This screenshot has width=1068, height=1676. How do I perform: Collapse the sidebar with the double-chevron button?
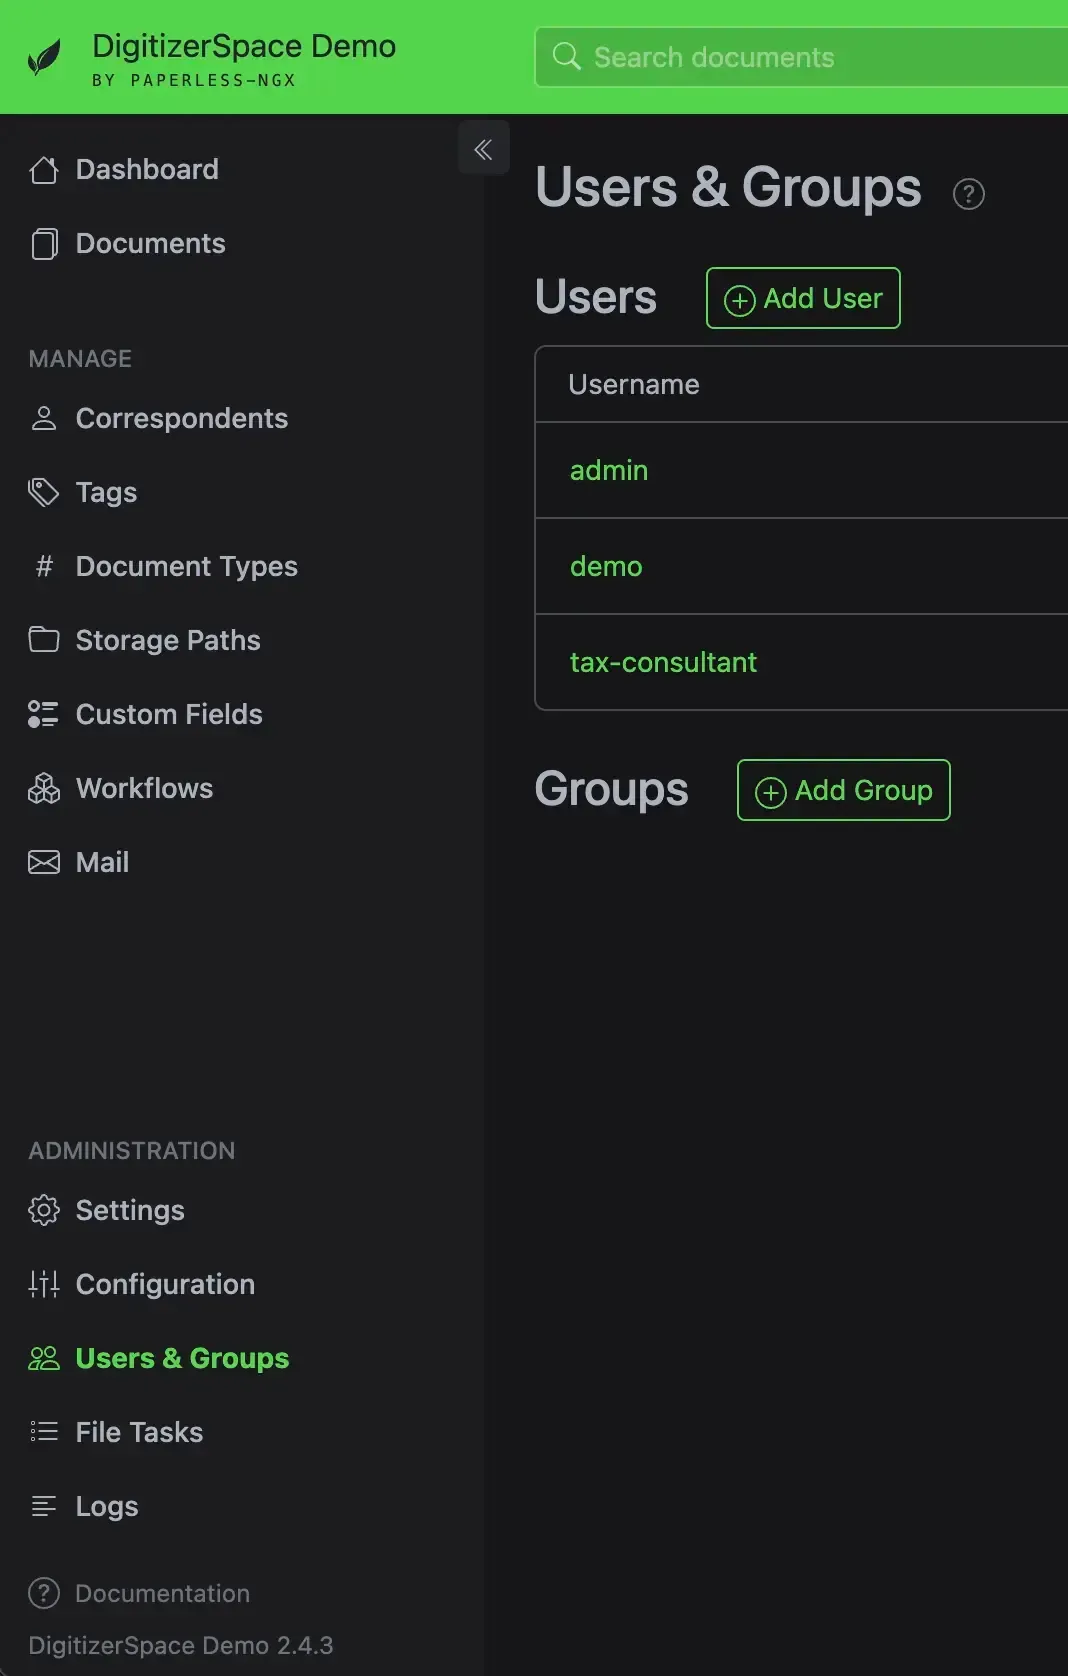[483, 149]
